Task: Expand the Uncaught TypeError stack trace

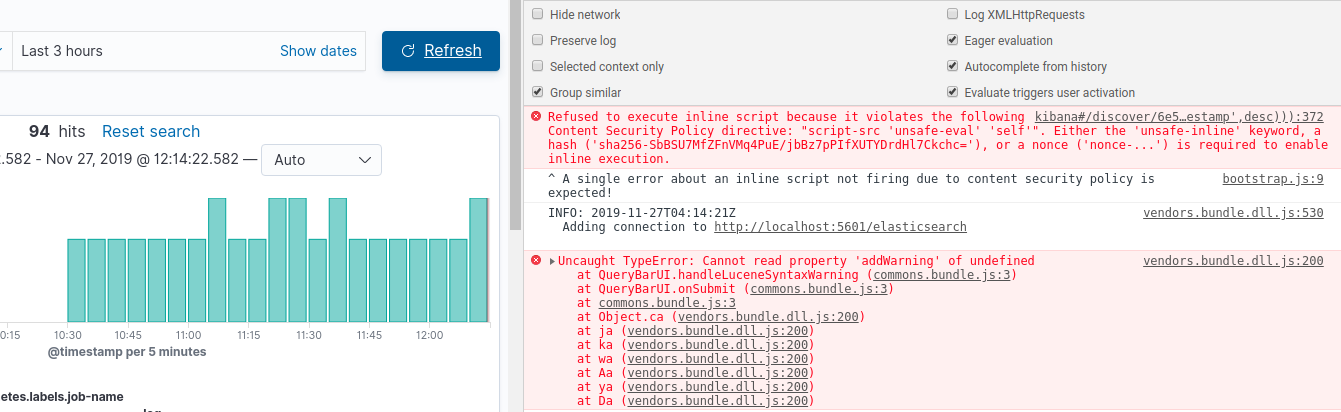Action: [x=553, y=261]
